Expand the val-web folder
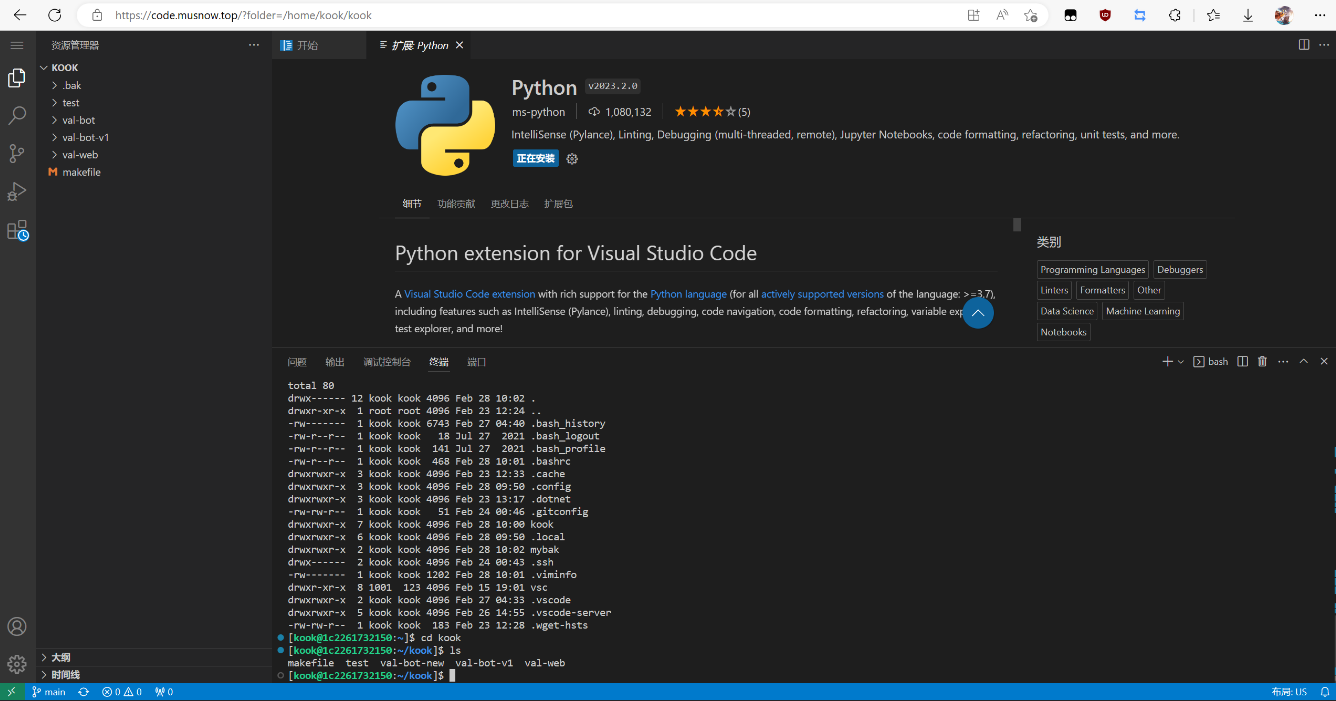1336x701 pixels. click(154, 155)
